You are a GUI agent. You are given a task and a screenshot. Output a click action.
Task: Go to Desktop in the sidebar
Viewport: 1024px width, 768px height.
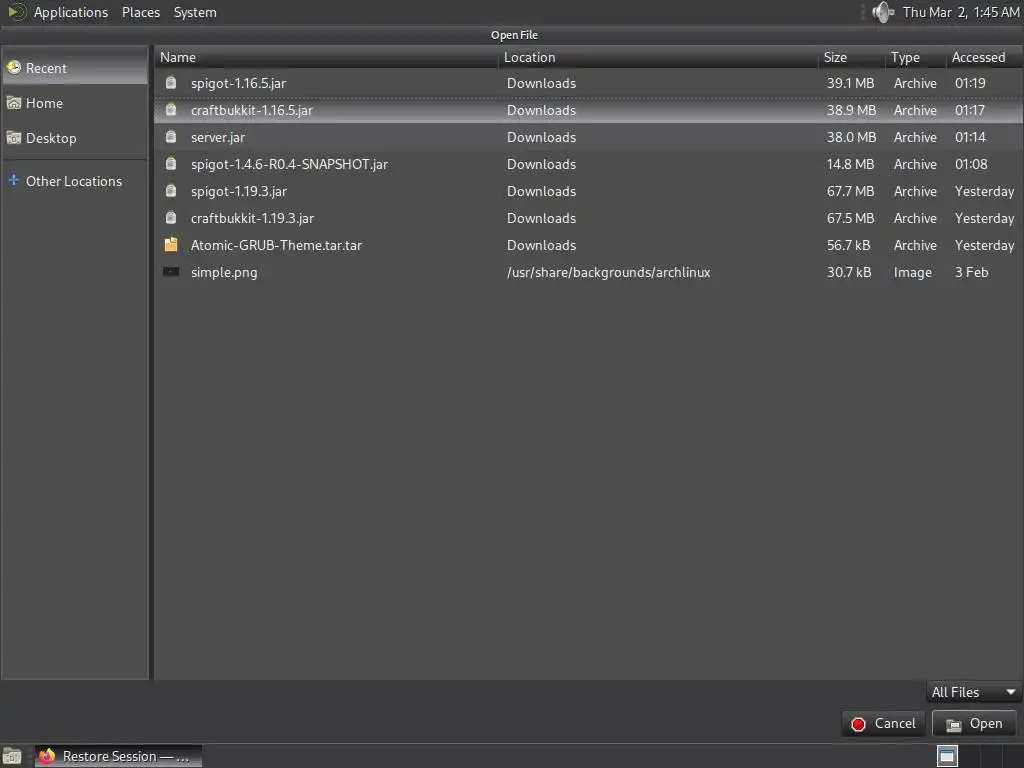75,138
